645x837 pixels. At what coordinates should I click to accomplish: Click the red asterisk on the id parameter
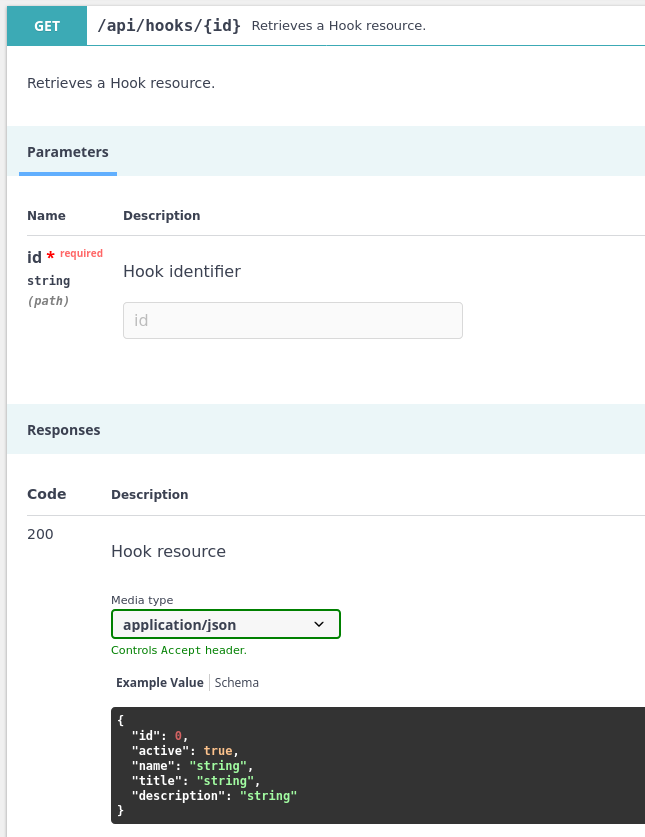[49, 256]
